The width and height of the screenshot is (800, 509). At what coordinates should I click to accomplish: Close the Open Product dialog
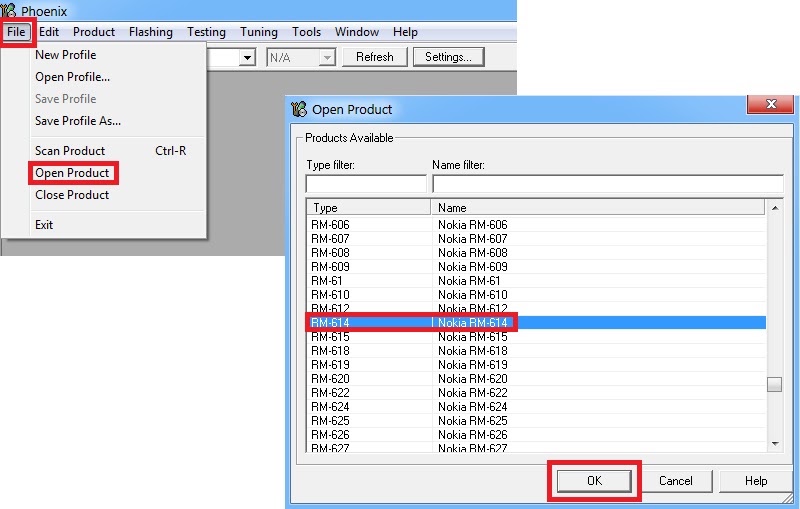[771, 104]
